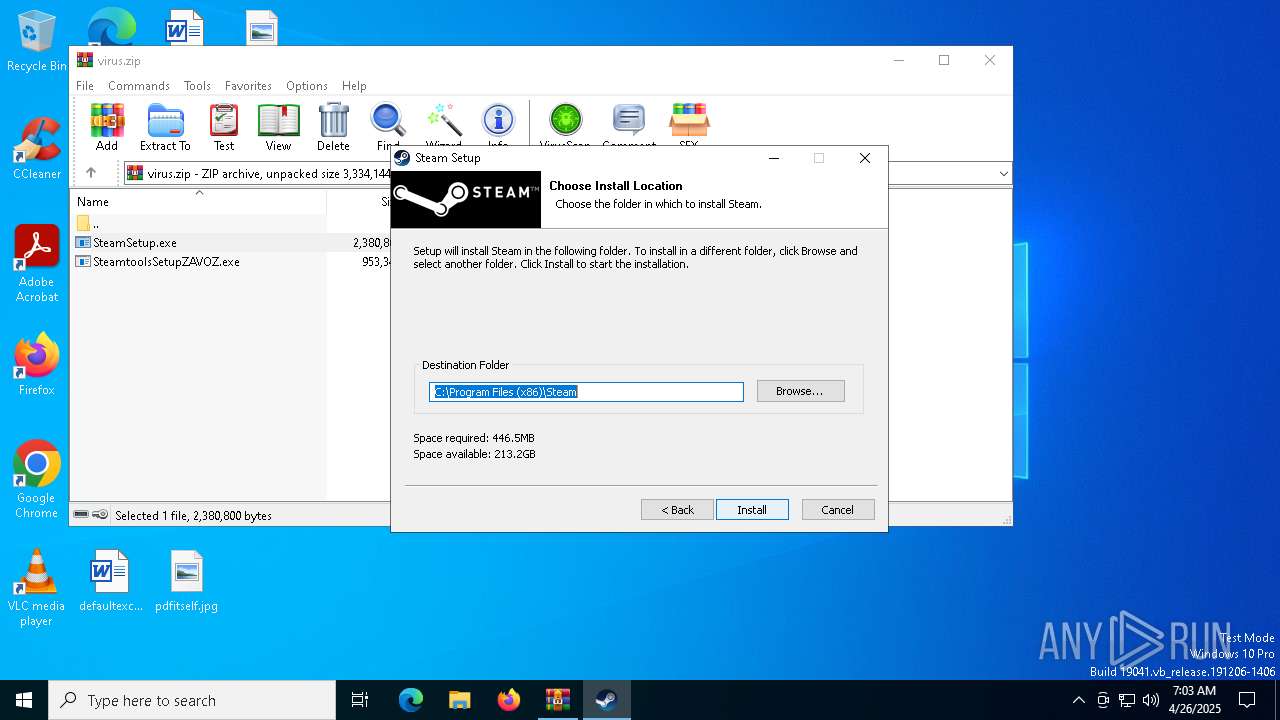Open File Explorer from the taskbar

click(x=459, y=700)
